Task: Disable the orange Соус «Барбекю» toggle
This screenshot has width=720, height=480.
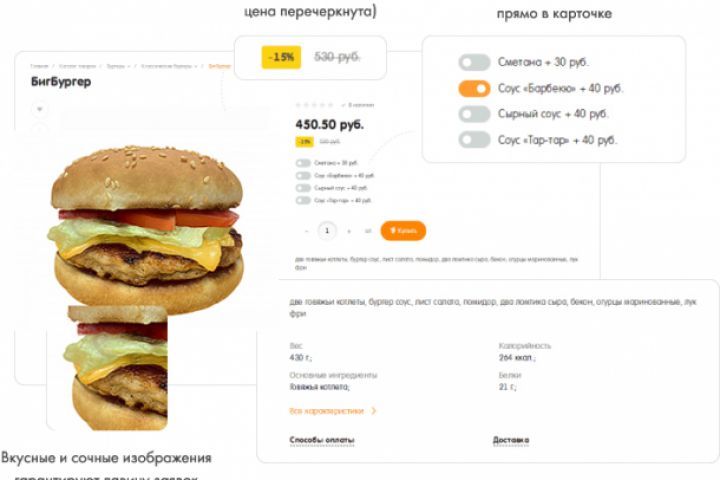Action: [x=474, y=88]
